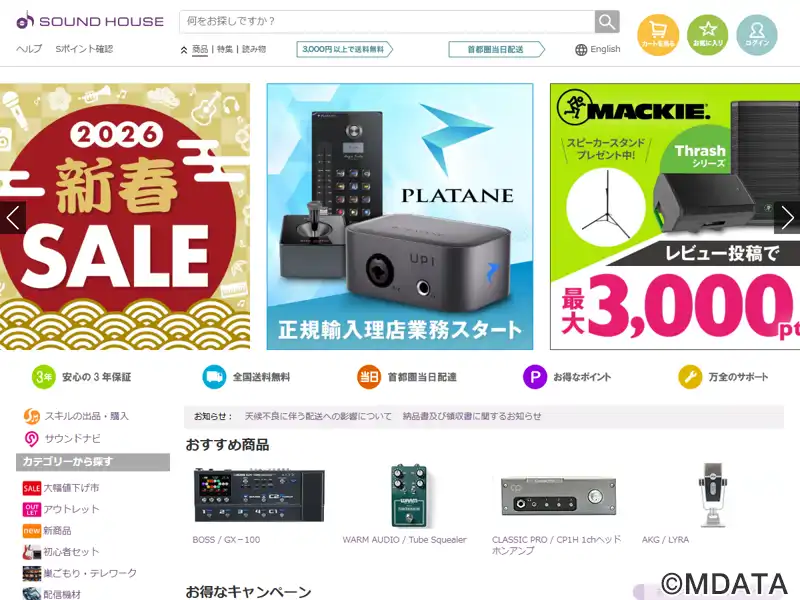Click the green 3年 warranty icon
The height and width of the screenshot is (600, 800).
pyautogui.click(x=43, y=377)
